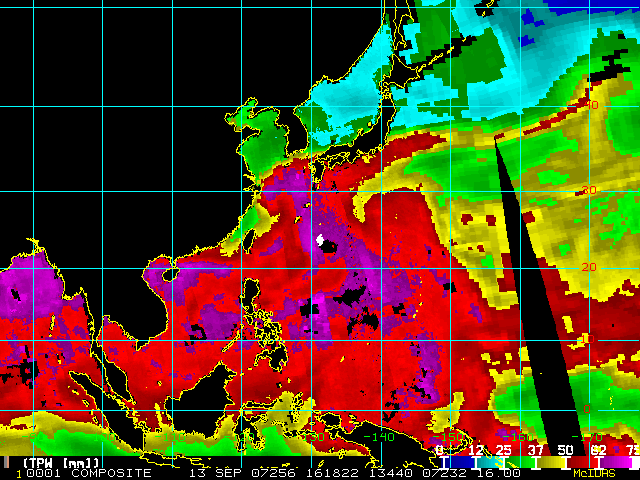Click the '40' latitude label
Viewport: 640px width, 480px height.
tap(591, 105)
